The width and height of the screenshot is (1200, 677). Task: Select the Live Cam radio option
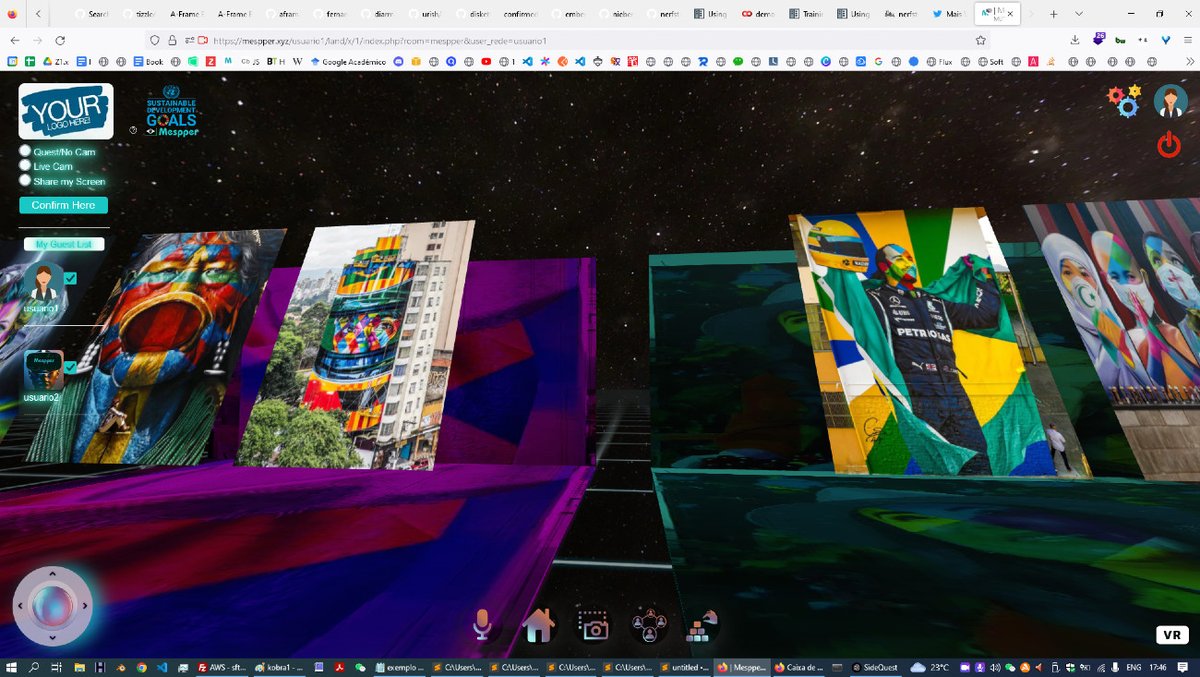[x=25, y=166]
